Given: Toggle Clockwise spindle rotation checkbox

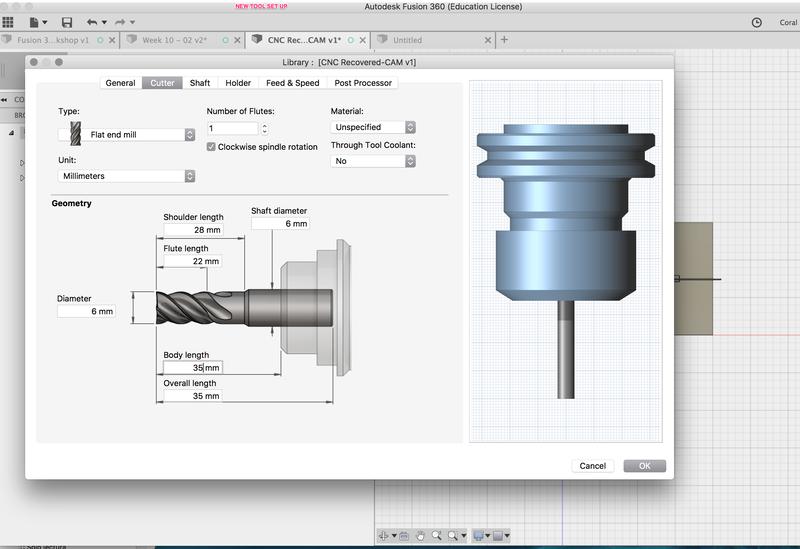Looking at the screenshot, I should pos(211,147).
